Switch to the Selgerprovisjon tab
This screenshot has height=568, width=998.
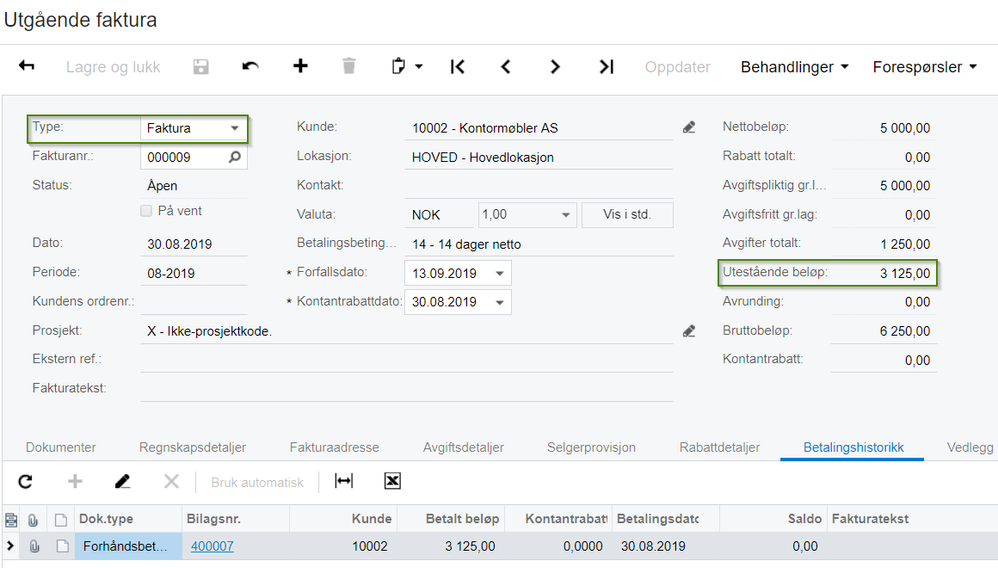591,447
